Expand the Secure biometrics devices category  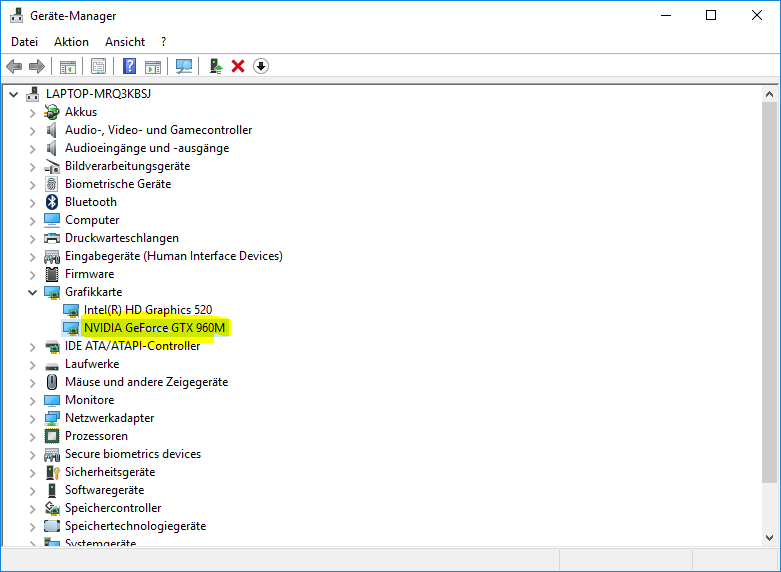[x=32, y=454]
